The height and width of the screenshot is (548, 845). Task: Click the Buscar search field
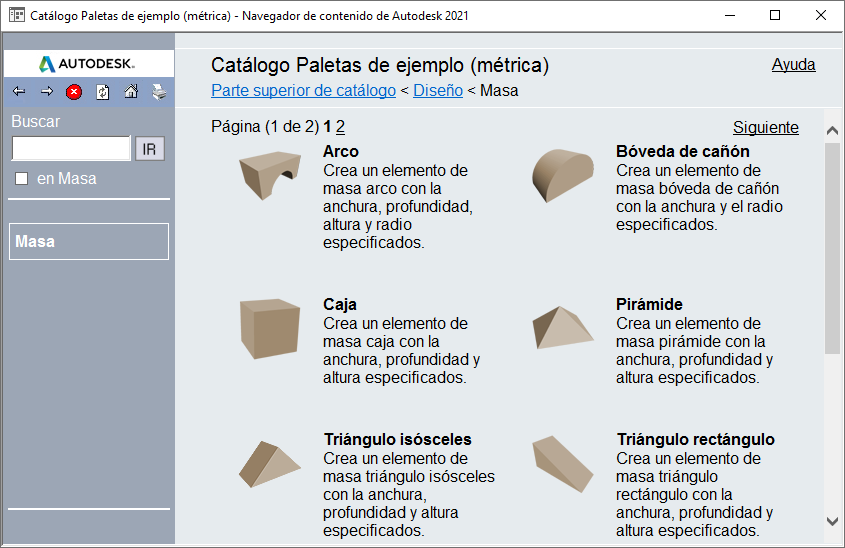point(71,148)
